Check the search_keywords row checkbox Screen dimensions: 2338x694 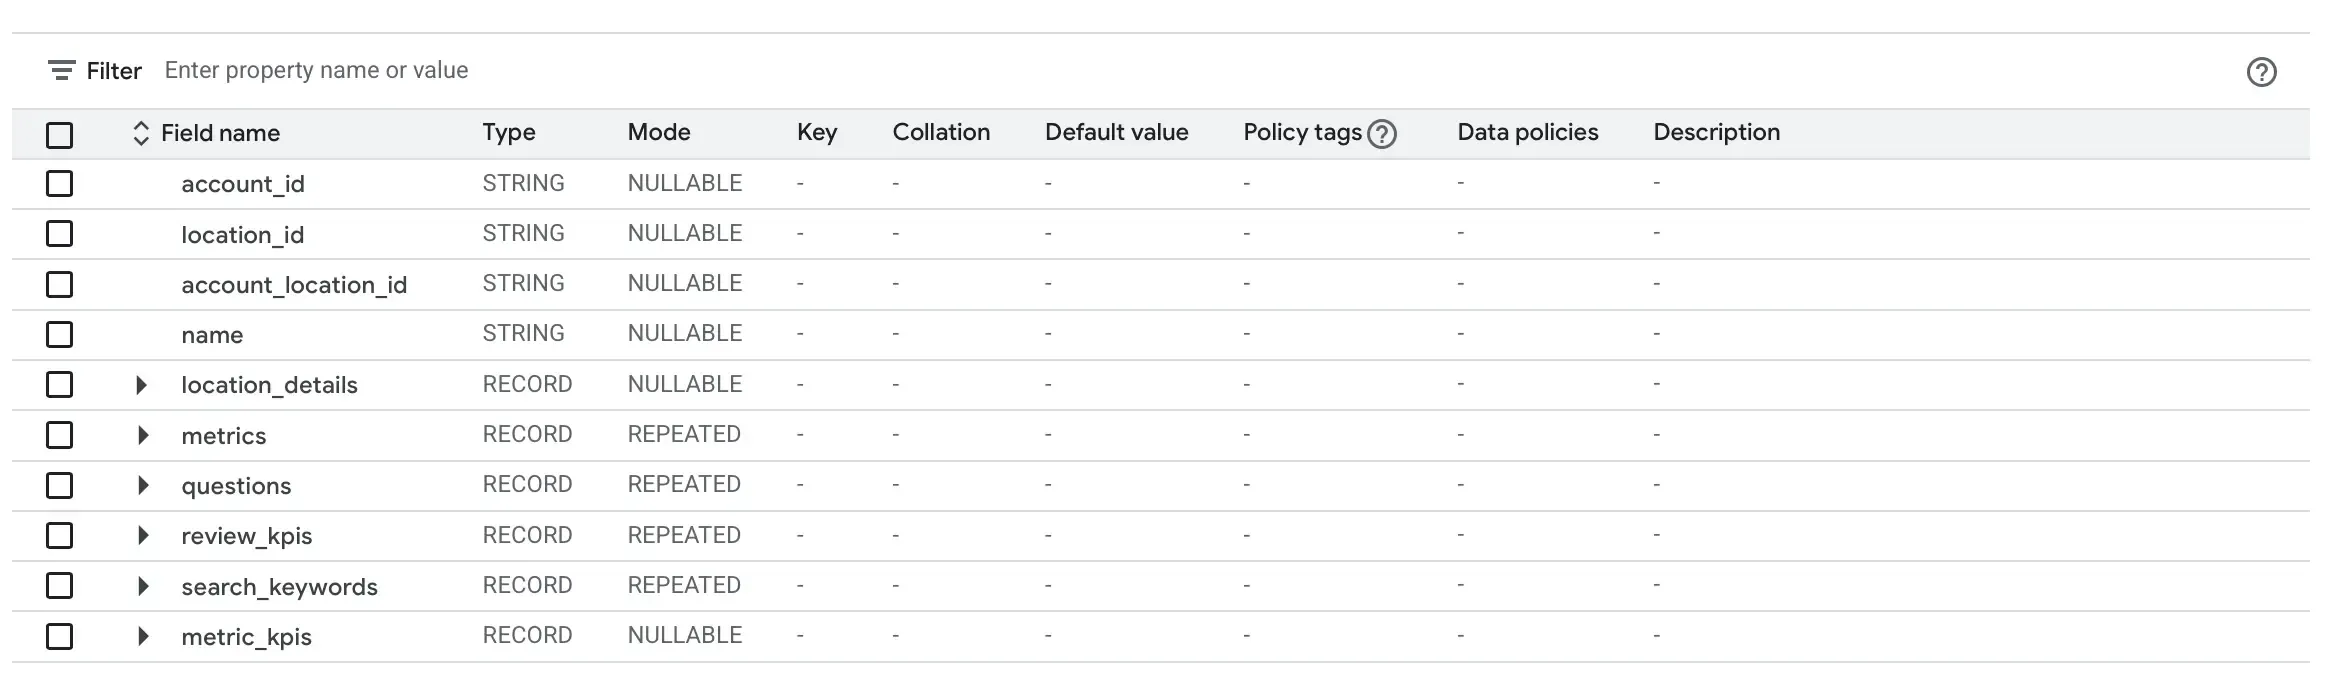point(60,586)
